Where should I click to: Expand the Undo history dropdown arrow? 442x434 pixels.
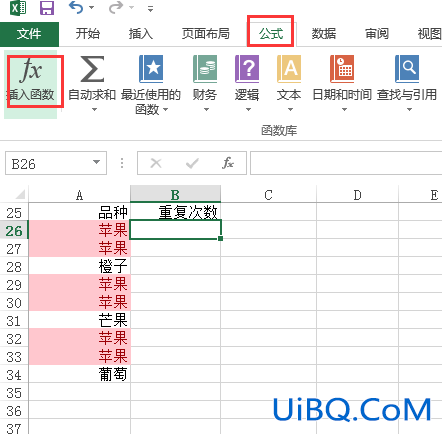coord(92,7)
